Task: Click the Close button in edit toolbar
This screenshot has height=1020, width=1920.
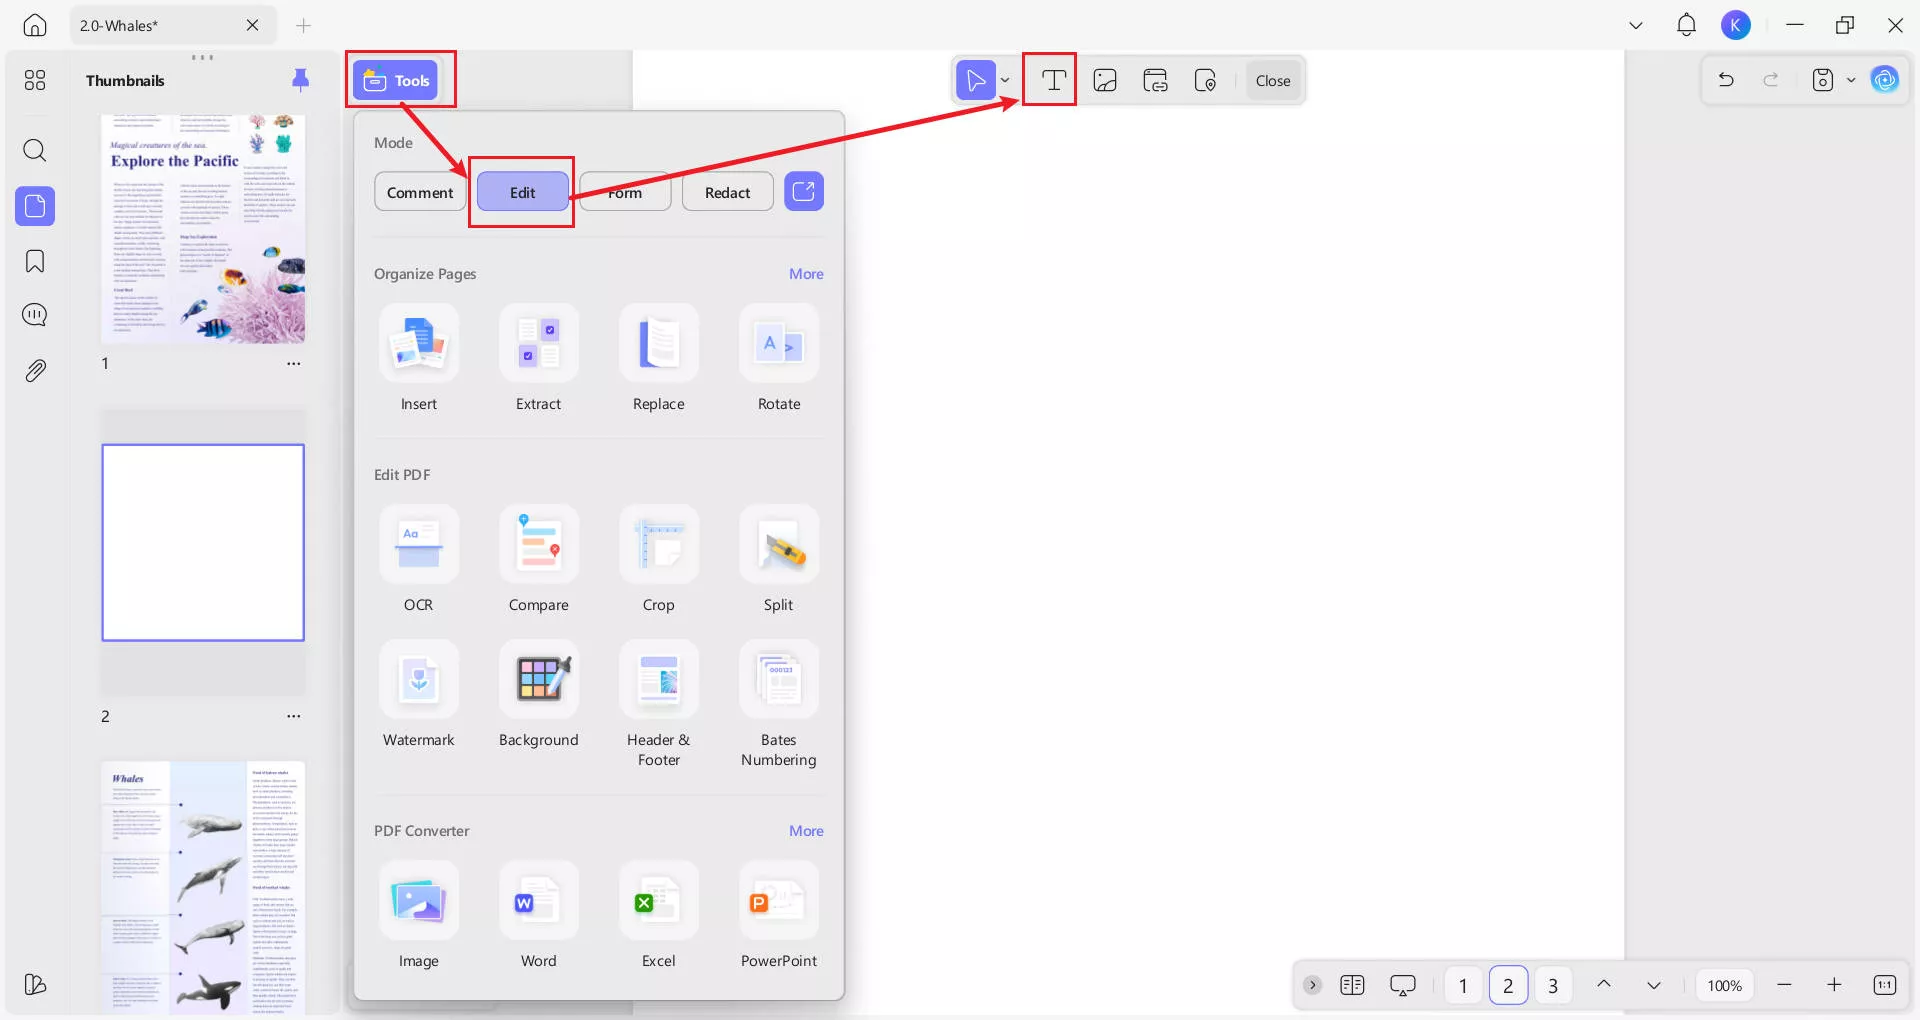Action: (1272, 80)
